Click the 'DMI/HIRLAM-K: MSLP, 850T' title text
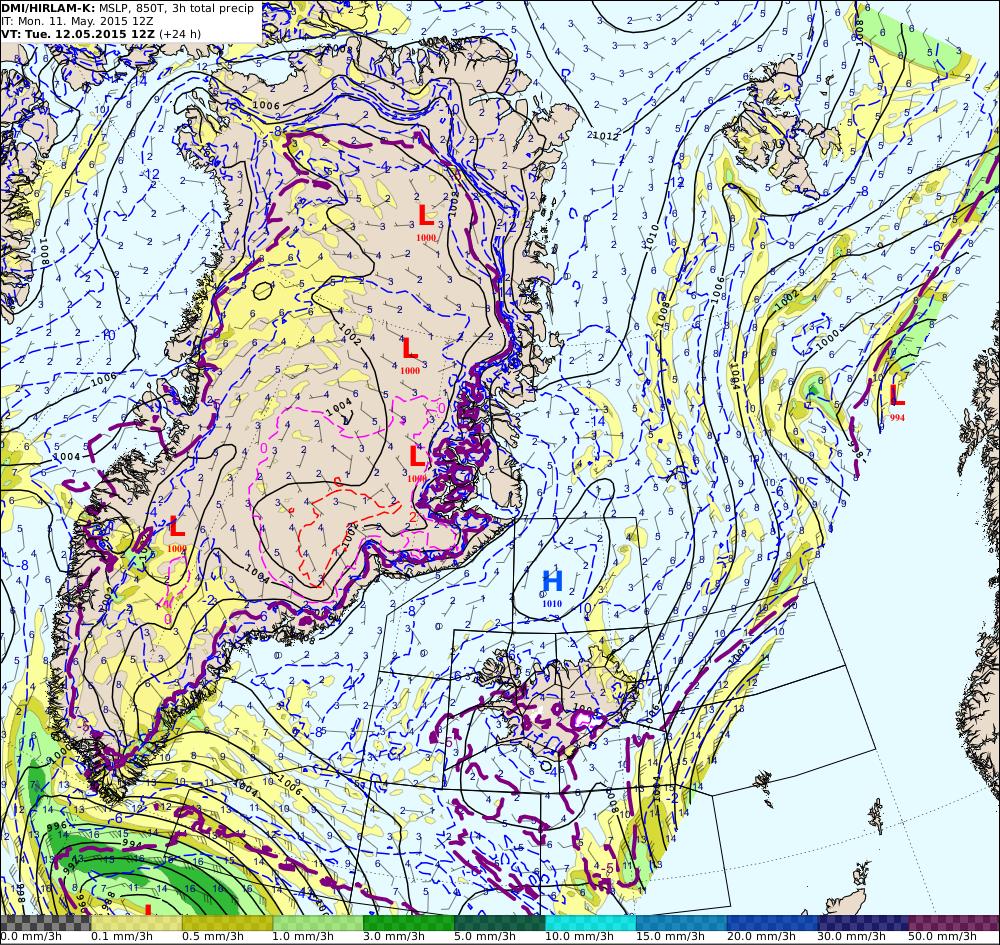 point(85,8)
